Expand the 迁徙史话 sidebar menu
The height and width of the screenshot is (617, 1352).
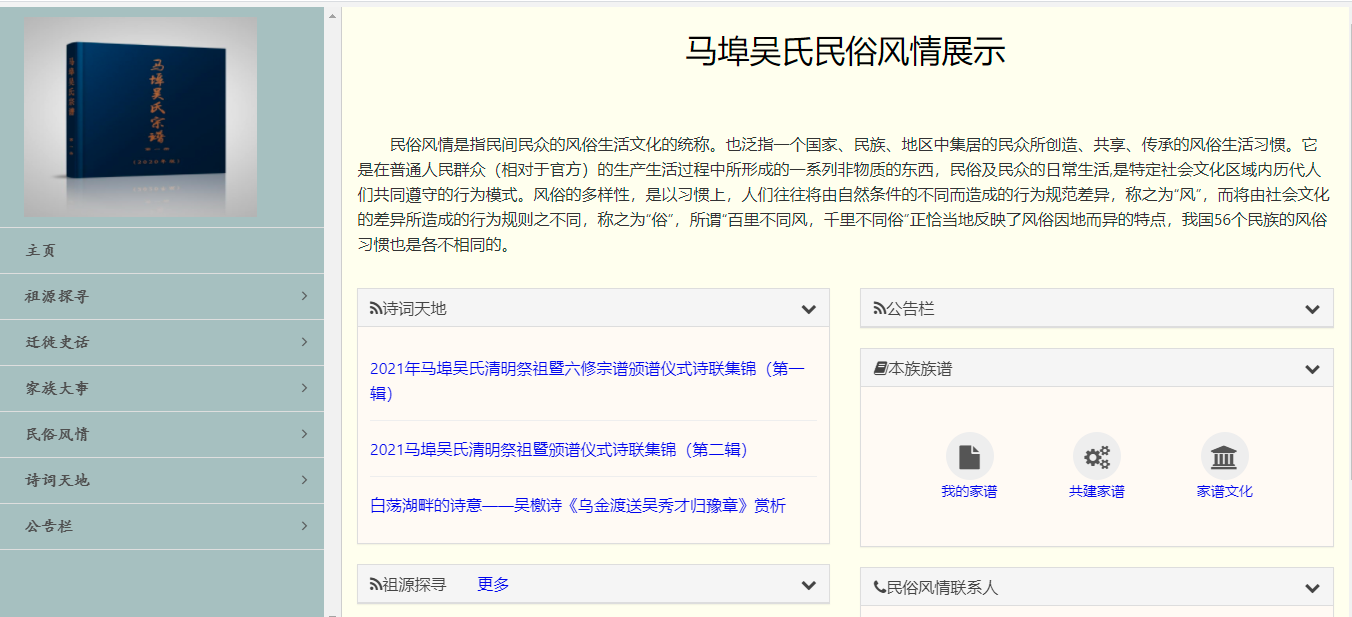click(x=162, y=342)
